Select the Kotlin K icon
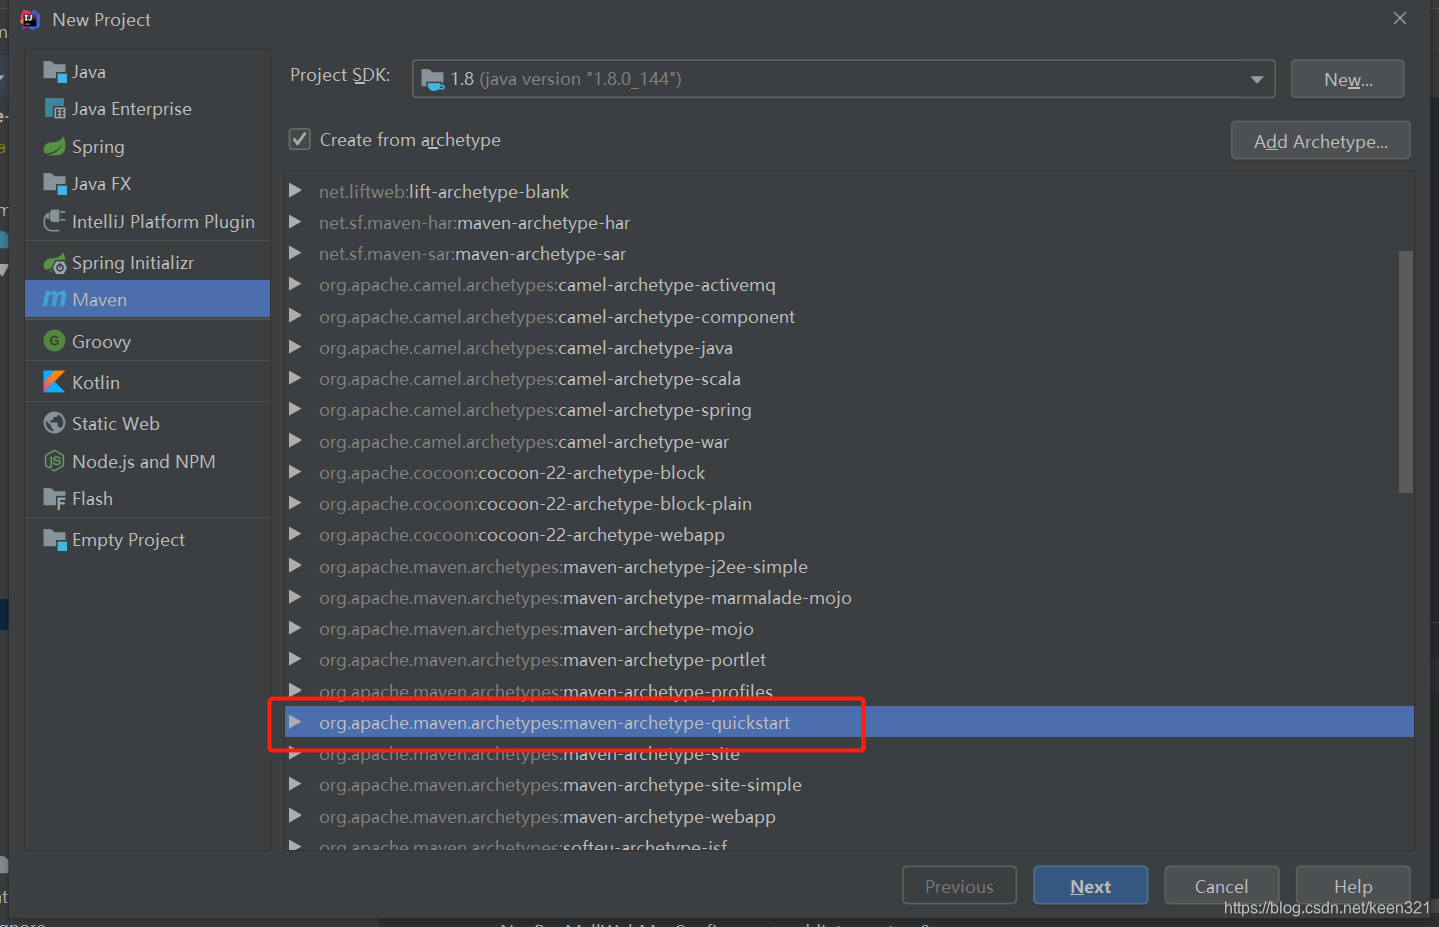 tap(54, 382)
